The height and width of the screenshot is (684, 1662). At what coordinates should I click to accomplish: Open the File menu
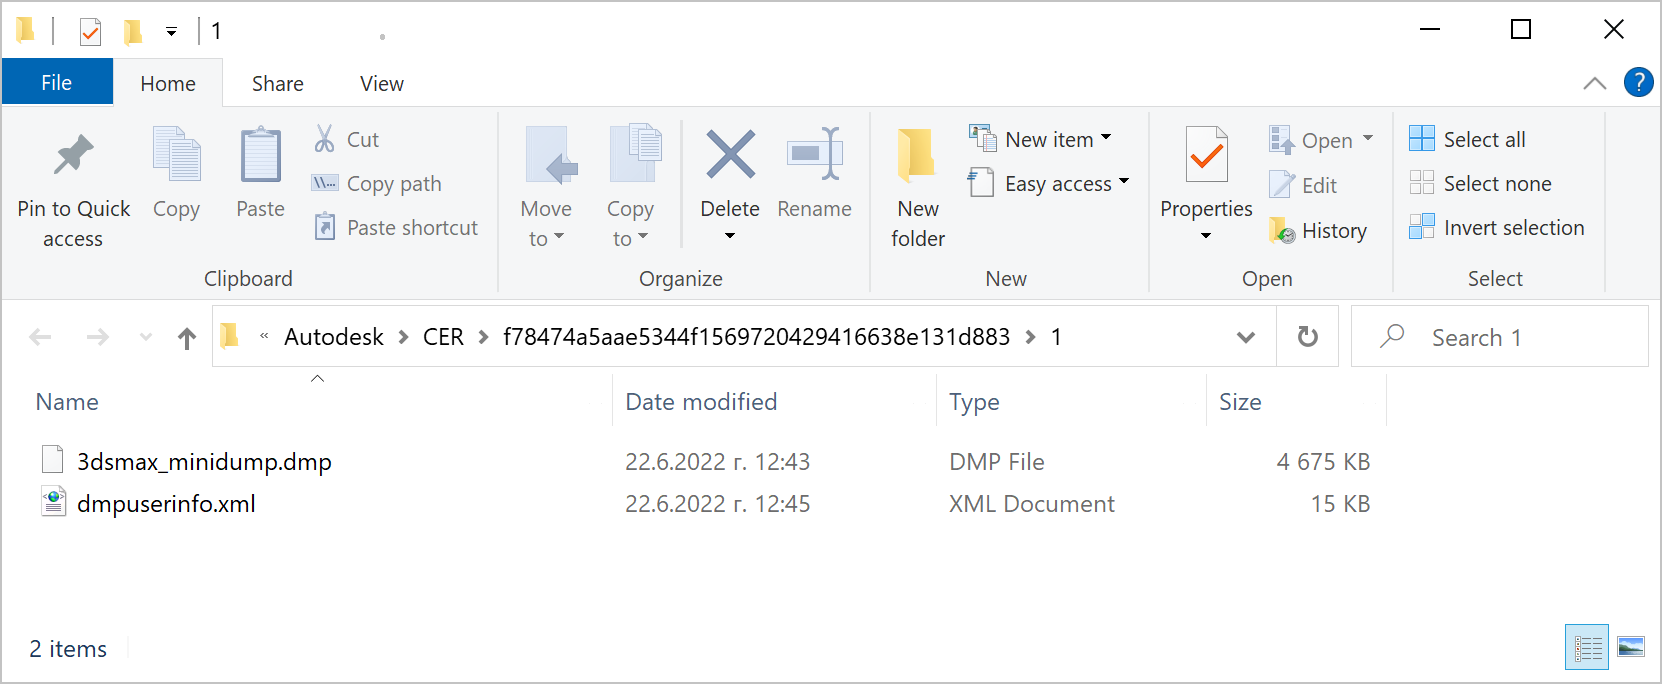[x=57, y=82]
